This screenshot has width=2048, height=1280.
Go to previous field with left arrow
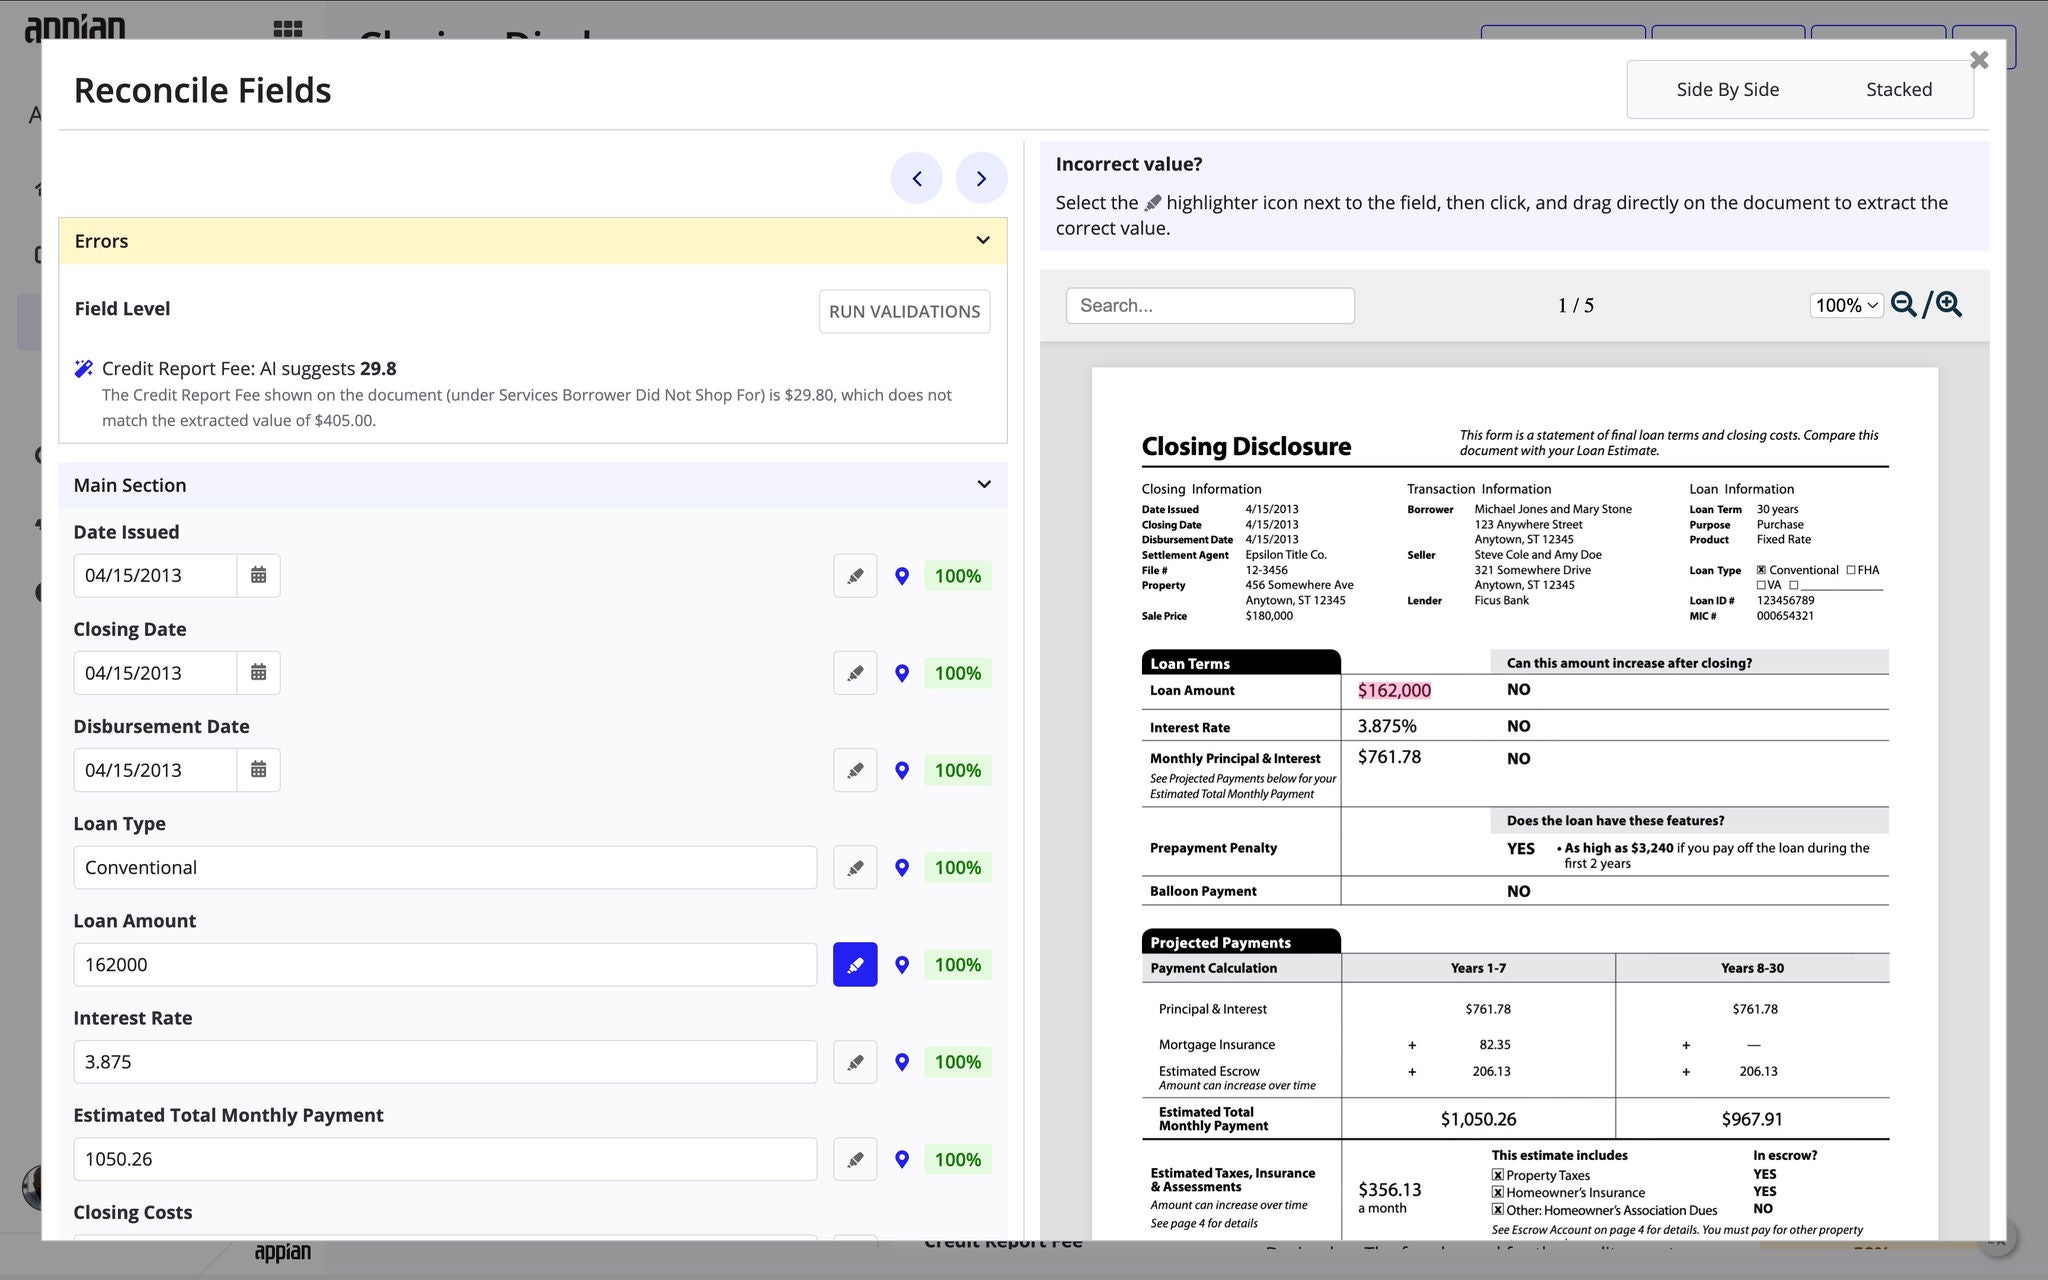(x=917, y=179)
